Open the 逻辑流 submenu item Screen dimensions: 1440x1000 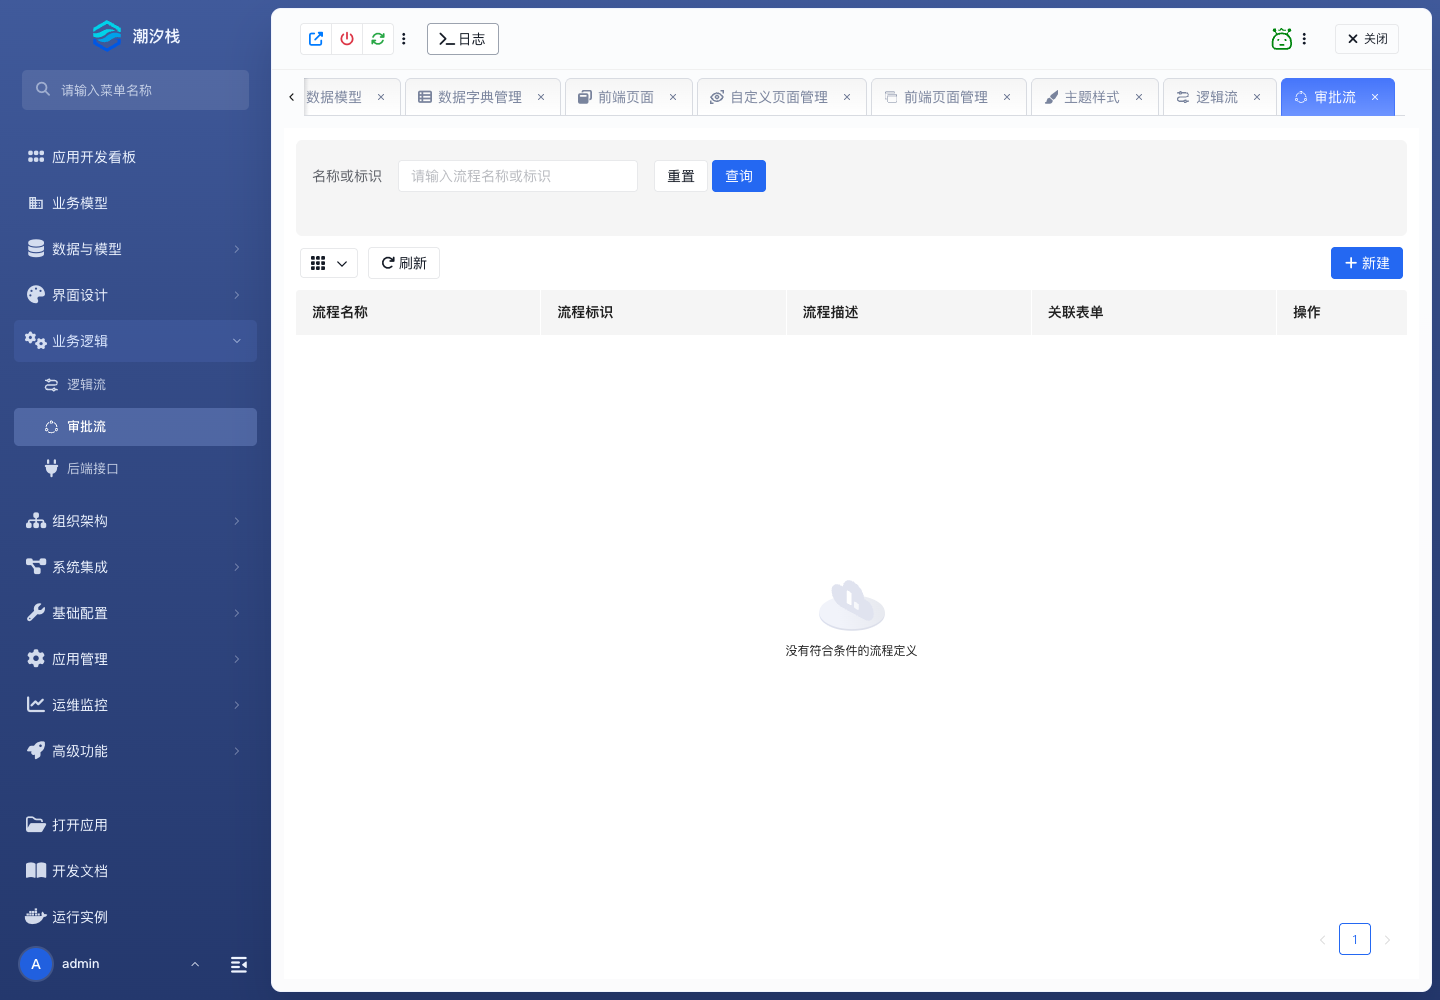pyautogui.click(x=135, y=385)
